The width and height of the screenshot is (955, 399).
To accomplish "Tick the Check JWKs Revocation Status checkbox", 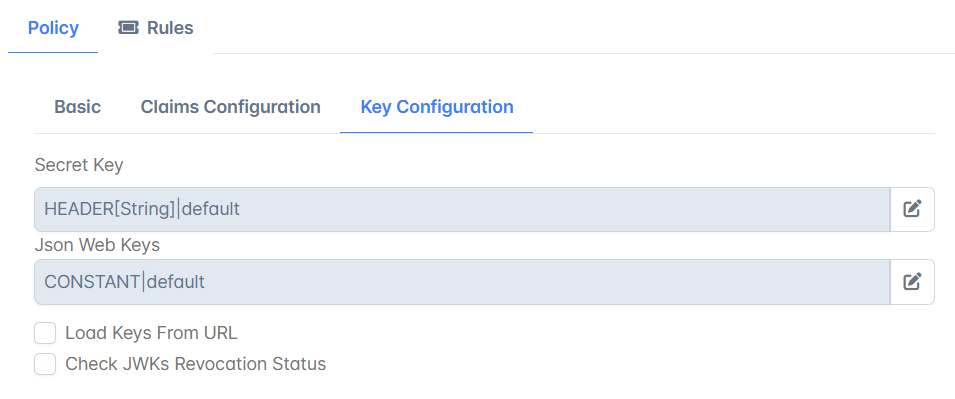I will click(x=45, y=364).
